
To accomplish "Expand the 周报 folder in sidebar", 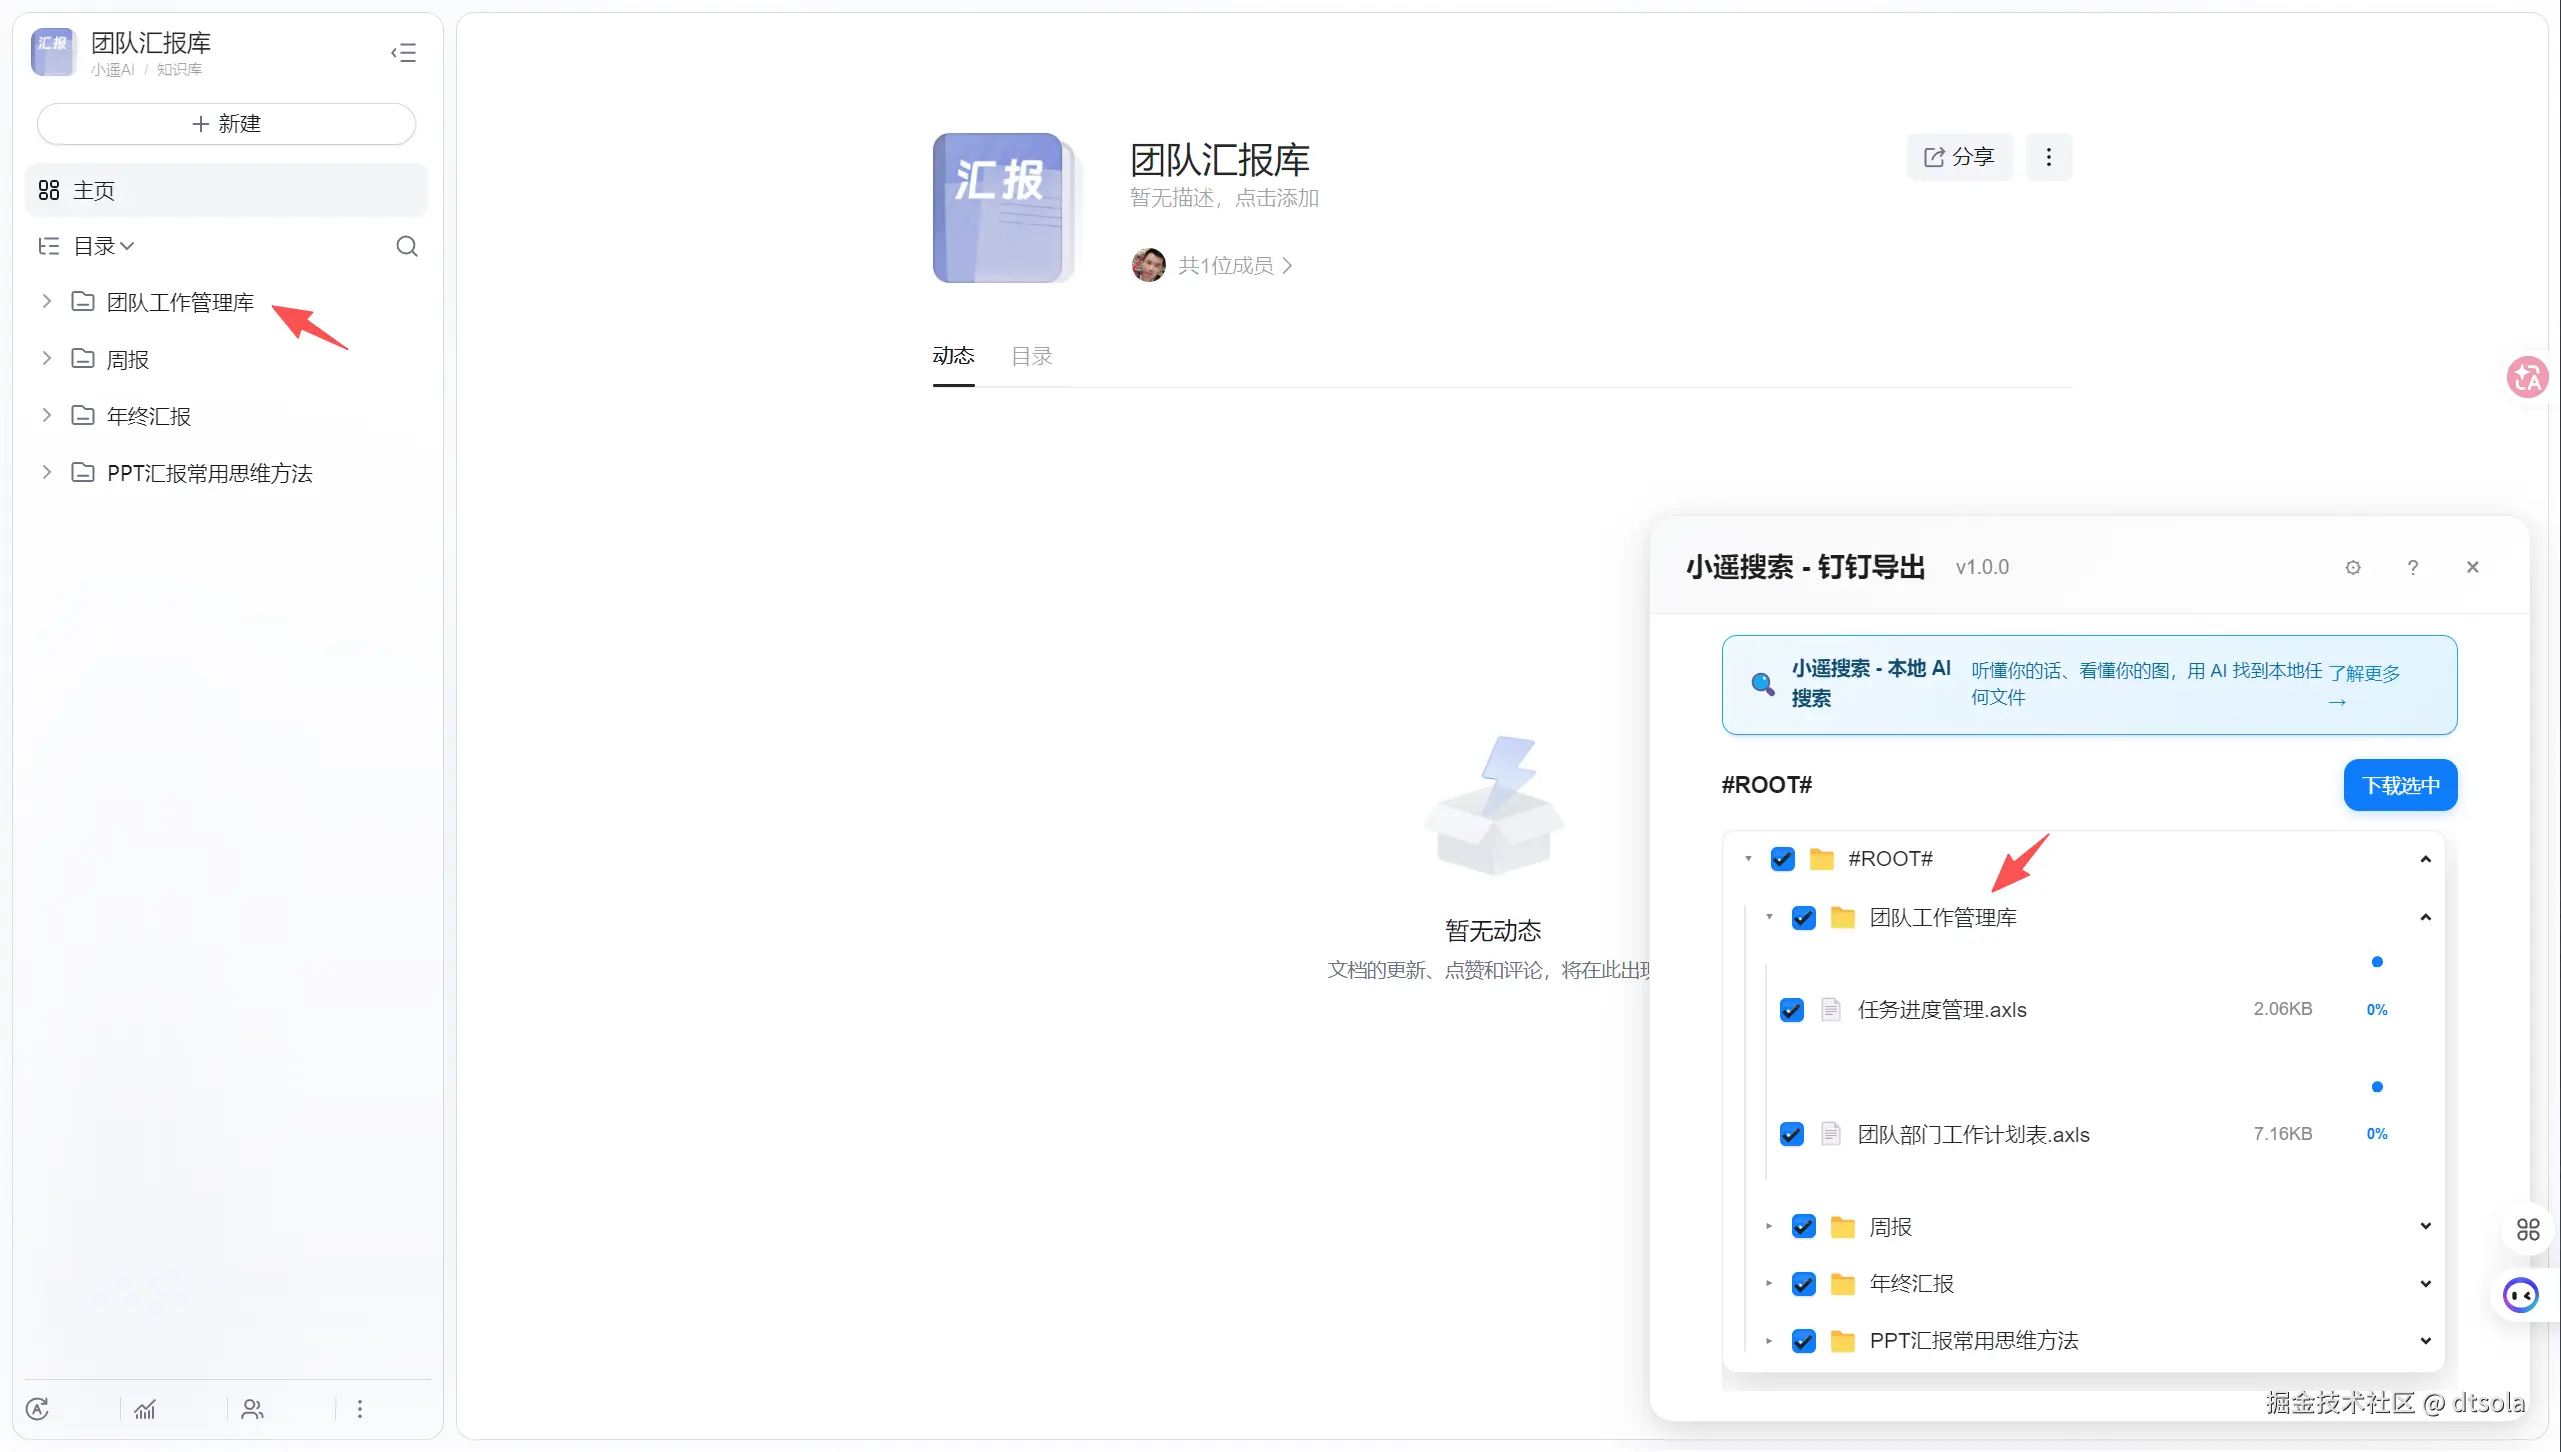I will pyautogui.click(x=46, y=359).
